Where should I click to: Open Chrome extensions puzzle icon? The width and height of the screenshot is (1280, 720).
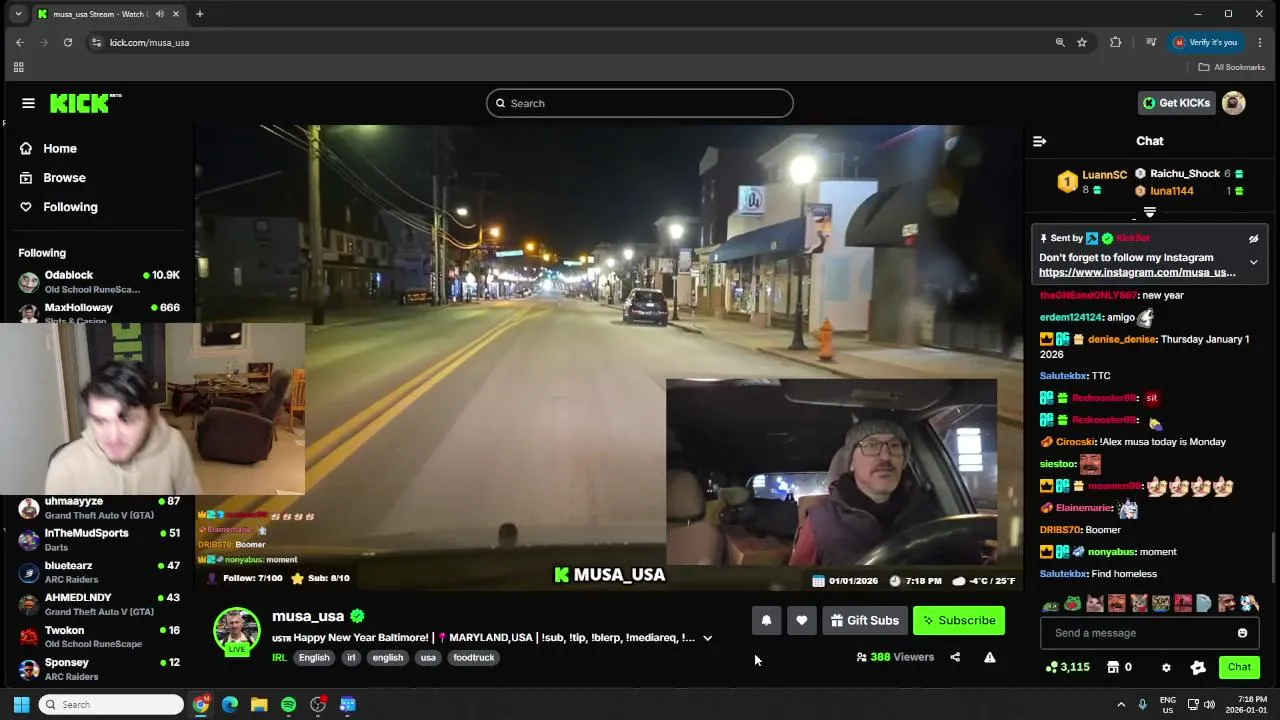1116,42
